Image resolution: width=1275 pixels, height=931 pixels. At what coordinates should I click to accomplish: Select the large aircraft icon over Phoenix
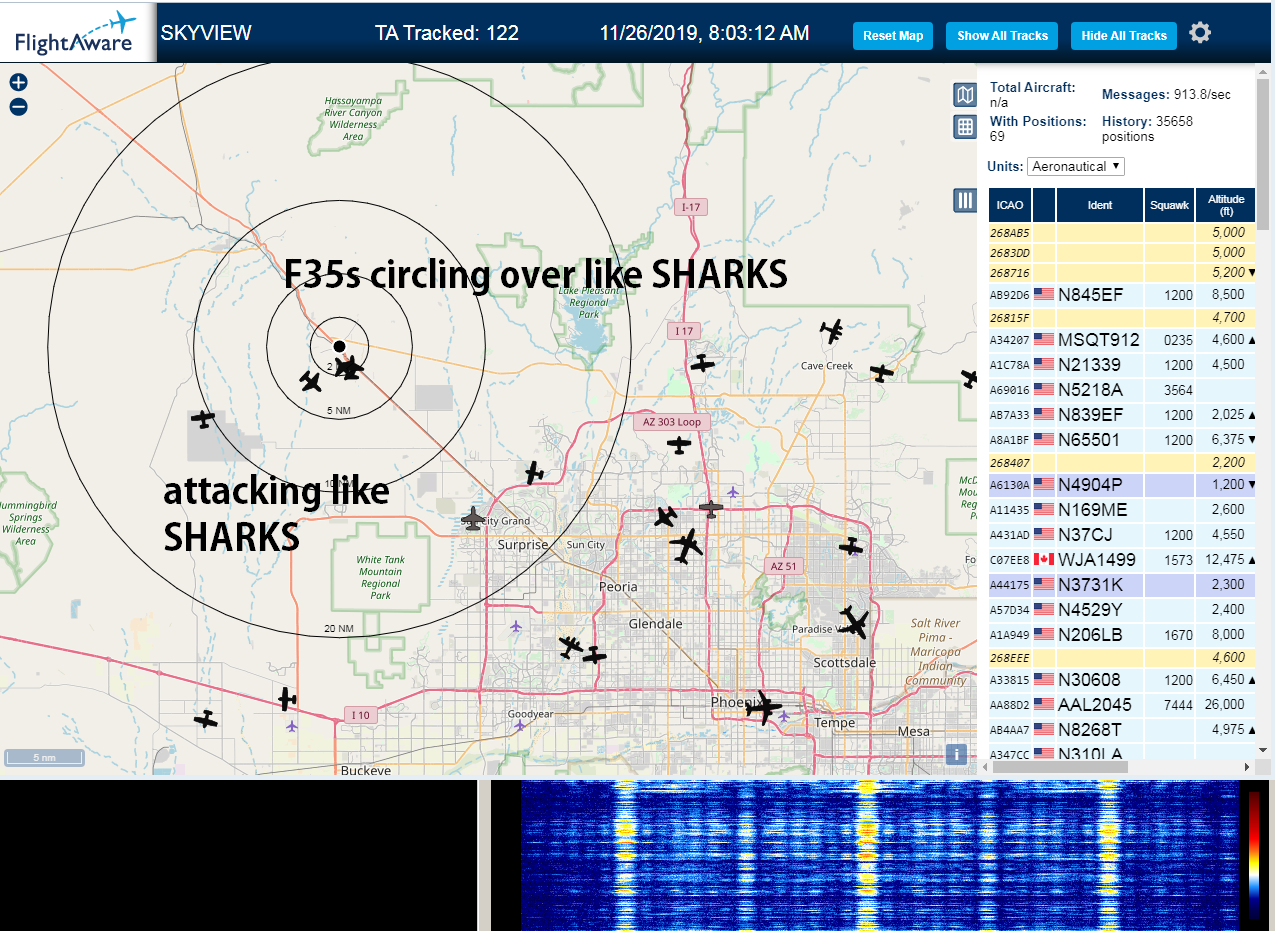tap(764, 707)
